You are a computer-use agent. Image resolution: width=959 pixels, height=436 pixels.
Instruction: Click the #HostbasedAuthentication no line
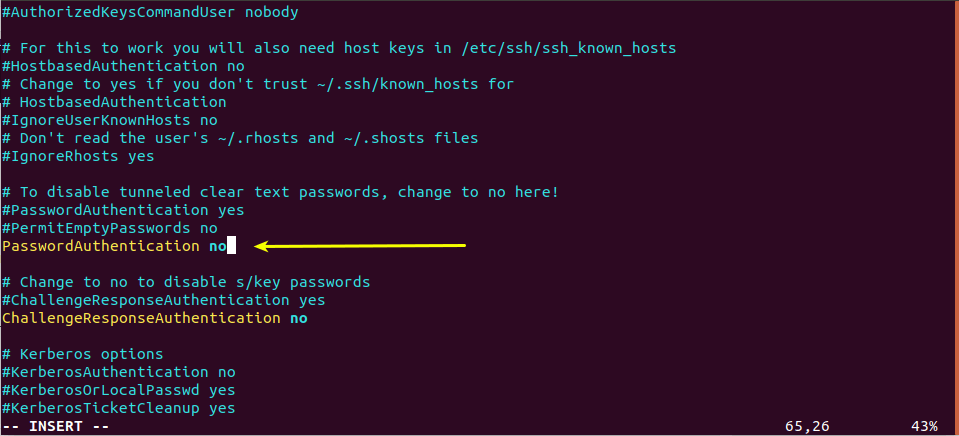coord(123,66)
